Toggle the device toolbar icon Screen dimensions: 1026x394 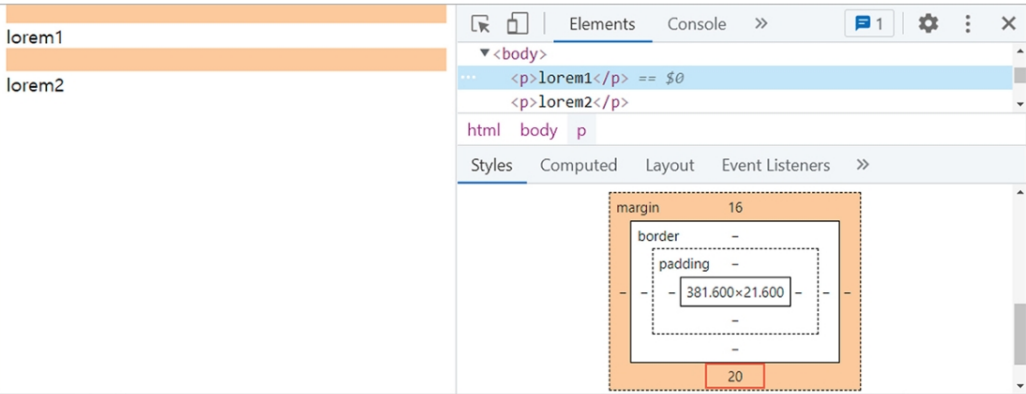click(x=517, y=24)
